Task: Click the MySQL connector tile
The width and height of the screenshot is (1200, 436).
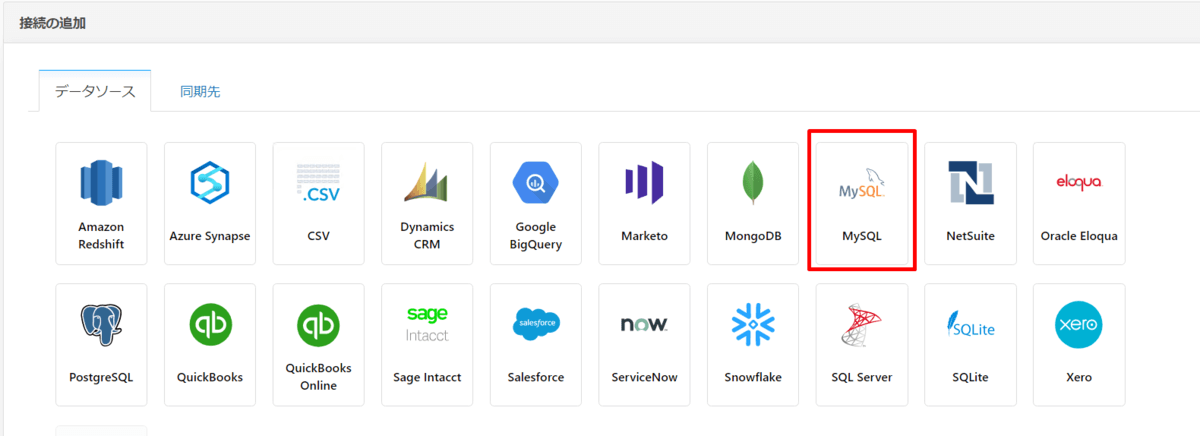Action: pos(862,203)
